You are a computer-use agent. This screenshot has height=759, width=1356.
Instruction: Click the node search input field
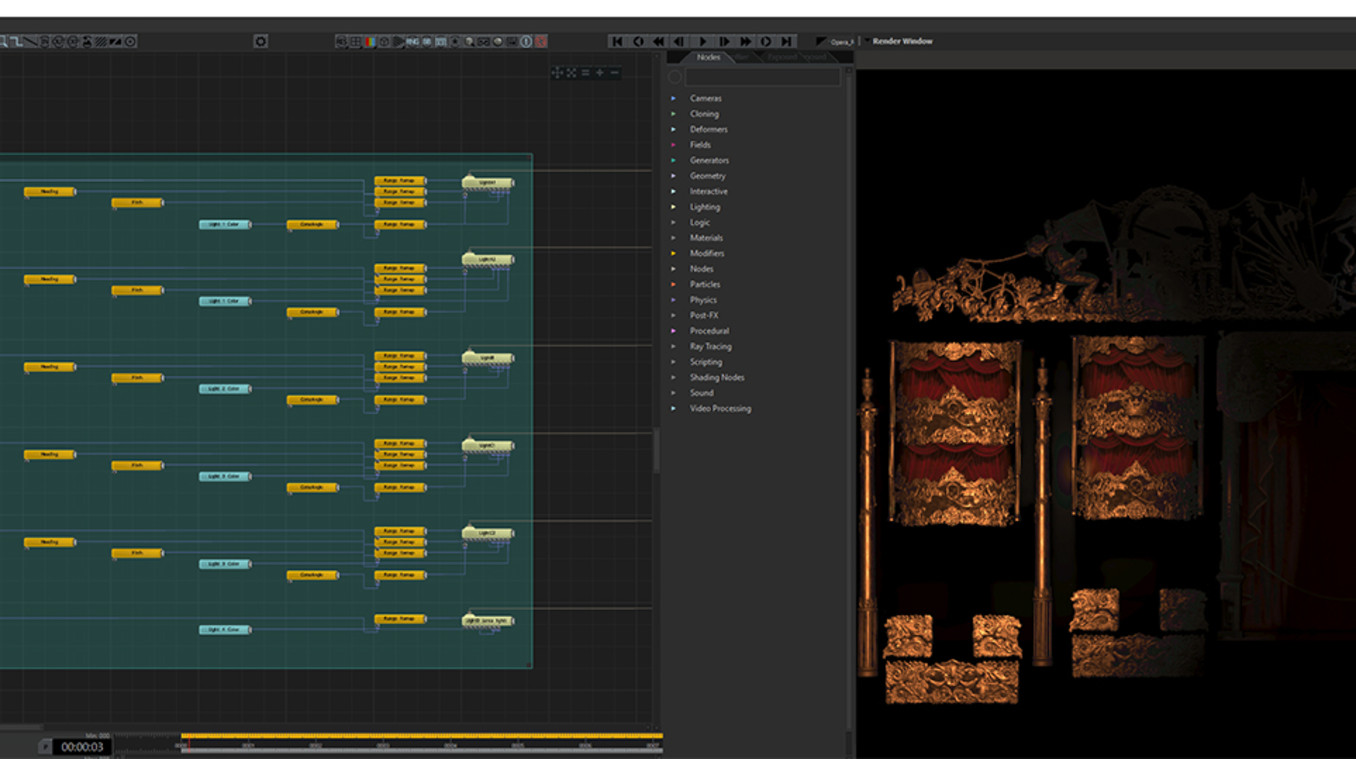point(762,77)
